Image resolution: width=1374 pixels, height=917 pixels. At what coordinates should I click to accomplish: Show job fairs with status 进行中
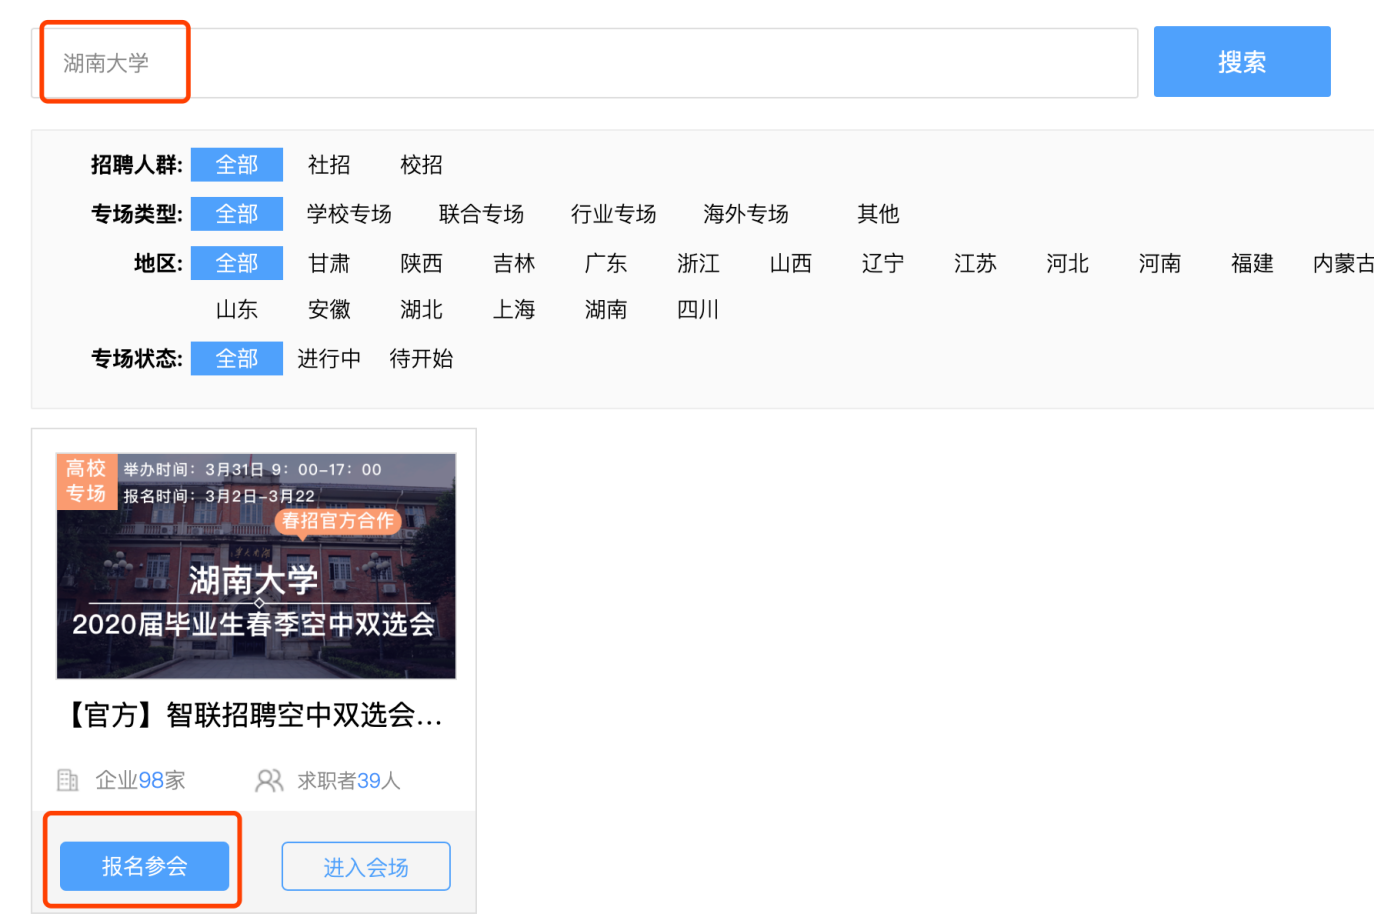[329, 358]
